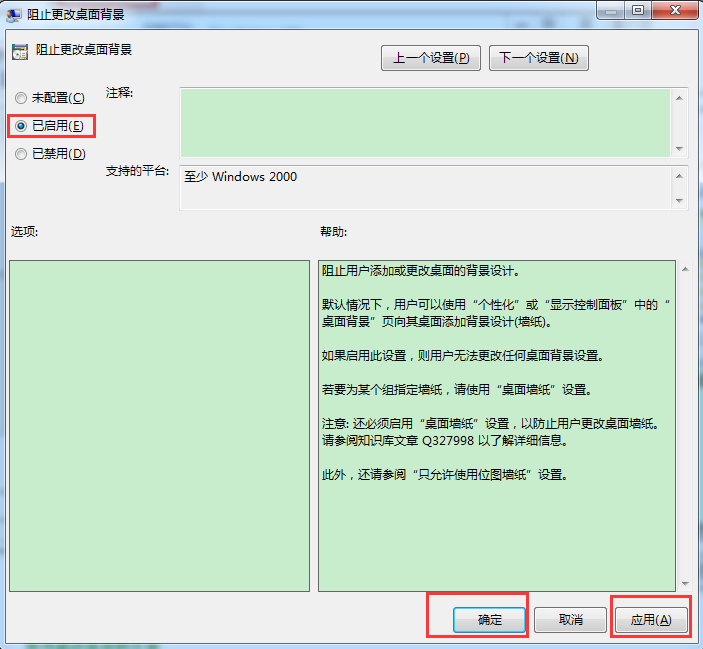Select the 未配置 radio button

pyautogui.click(x=21, y=98)
